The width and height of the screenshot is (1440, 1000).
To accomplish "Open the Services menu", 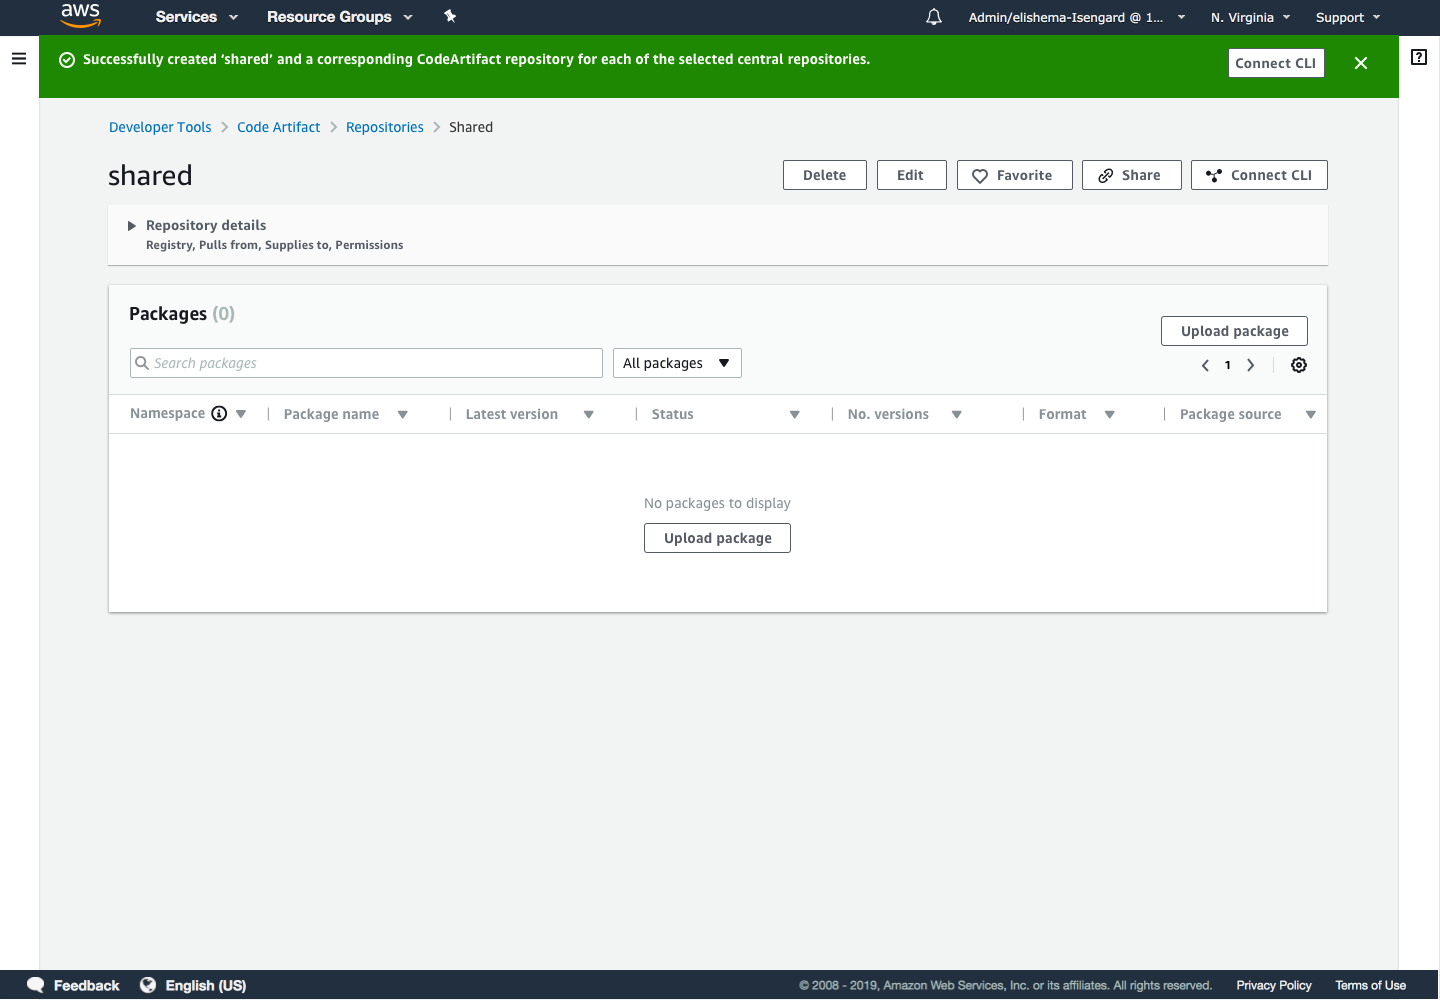I will point(197,17).
